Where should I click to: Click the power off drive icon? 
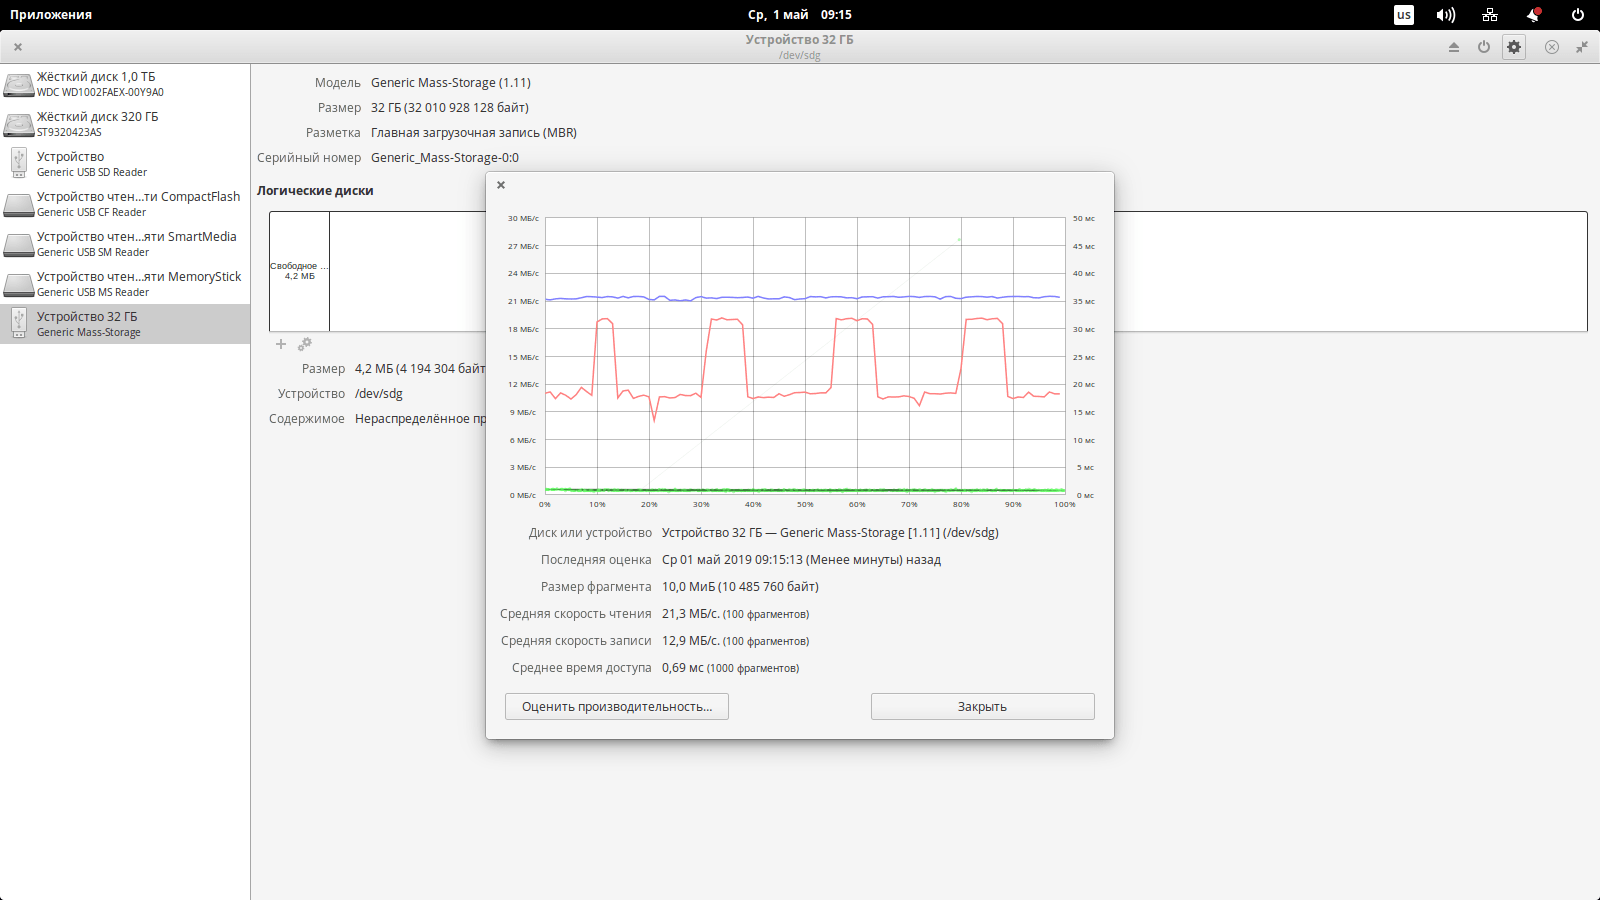pos(1484,47)
